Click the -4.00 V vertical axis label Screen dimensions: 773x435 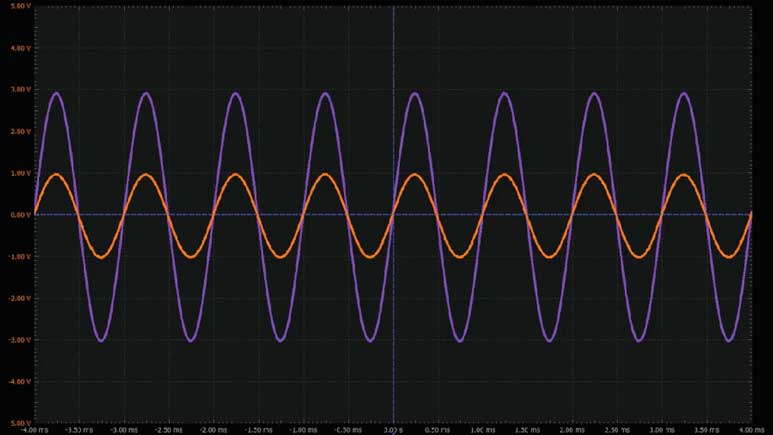19,382
